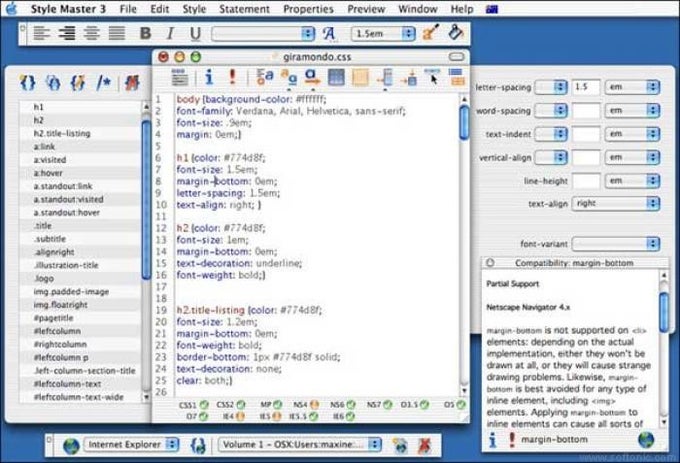This screenshot has height=463, width=680.
Task: Click the text list view icon in editor toolbar
Action: click(180, 77)
